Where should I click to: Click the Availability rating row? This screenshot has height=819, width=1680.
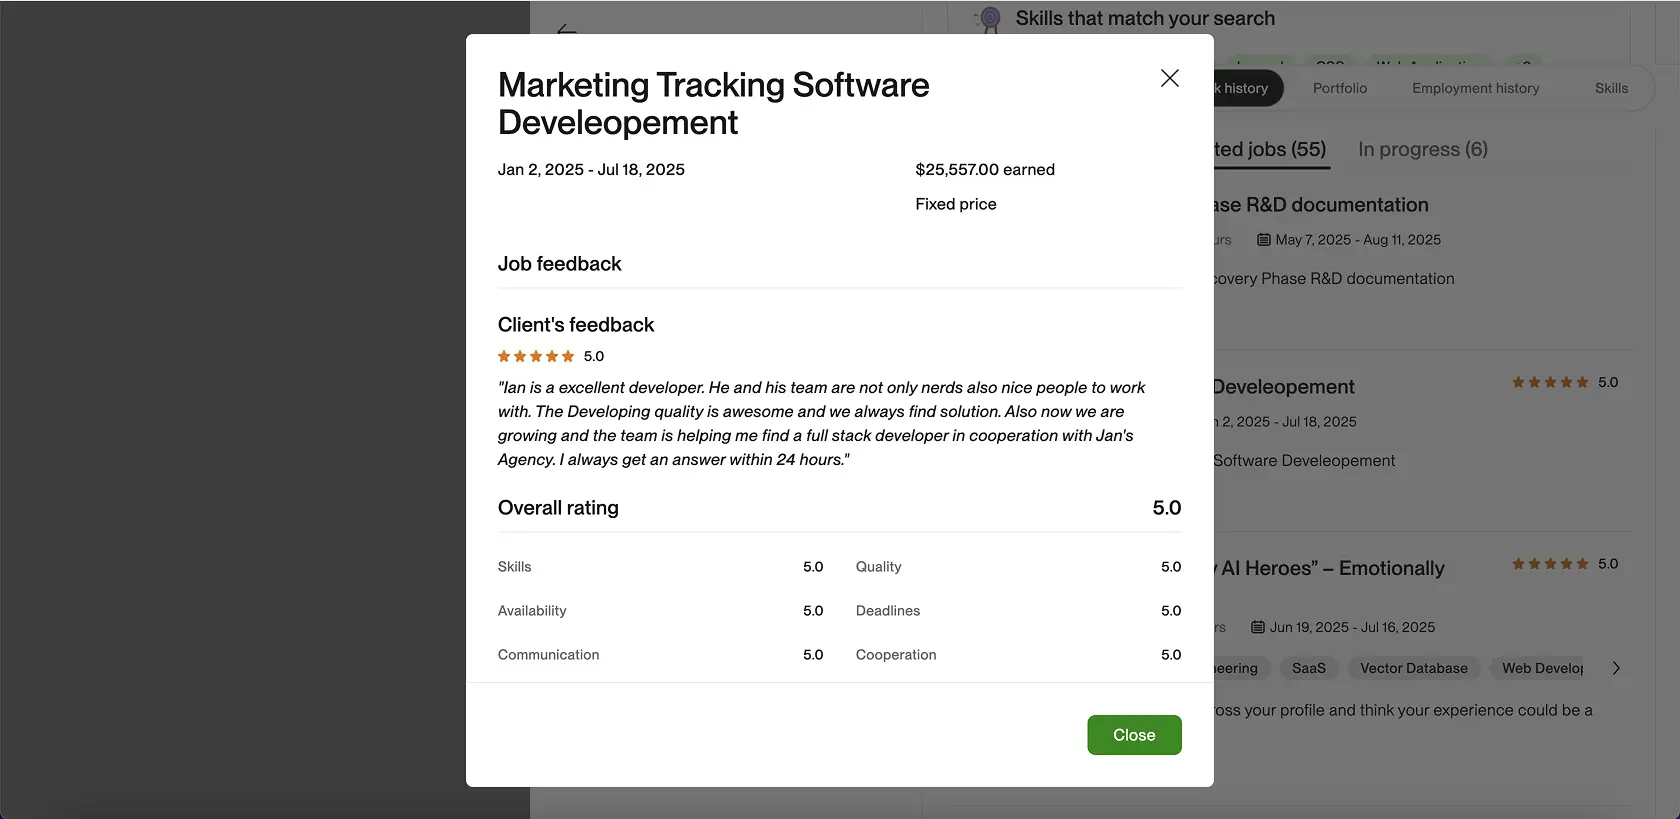660,611
